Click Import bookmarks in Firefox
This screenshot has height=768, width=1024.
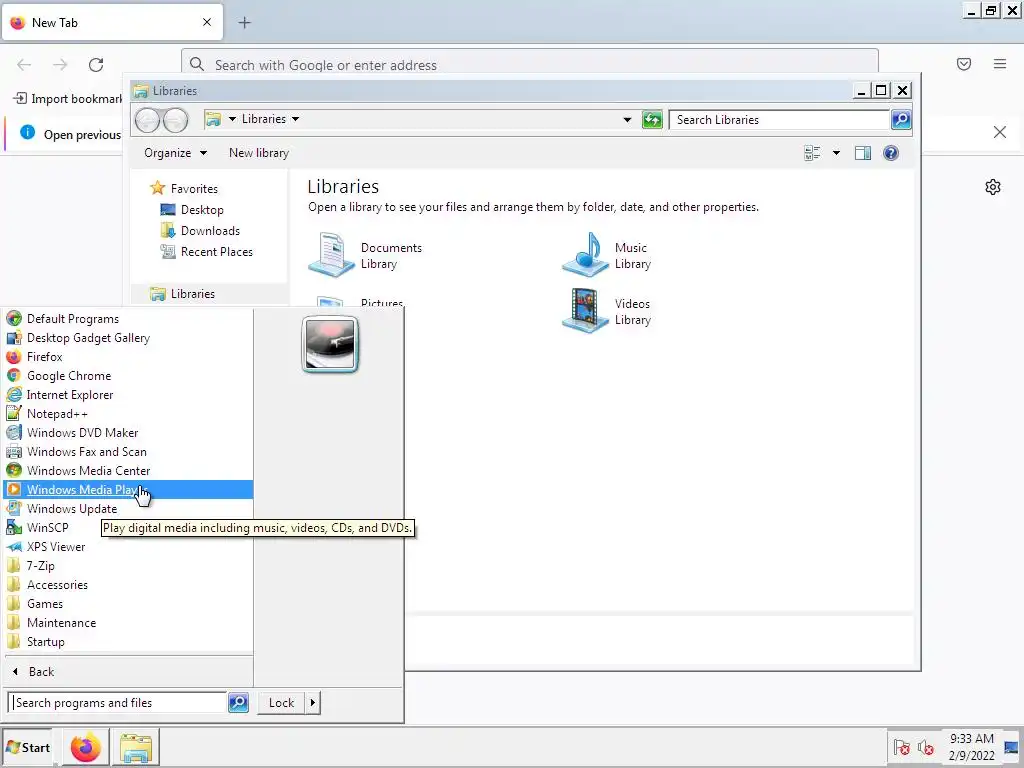pyautogui.click(x=68, y=99)
